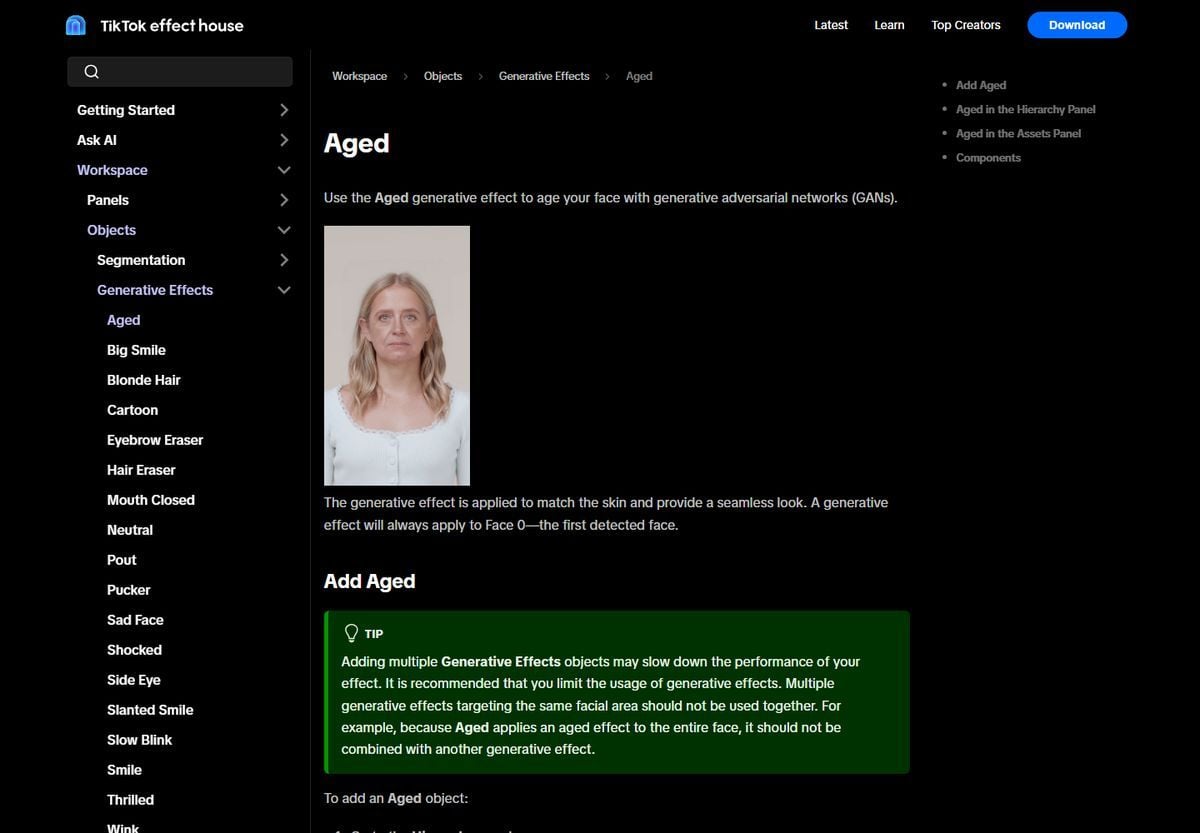Click the aged woman example image
This screenshot has height=833, width=1200.
point(397,356)
